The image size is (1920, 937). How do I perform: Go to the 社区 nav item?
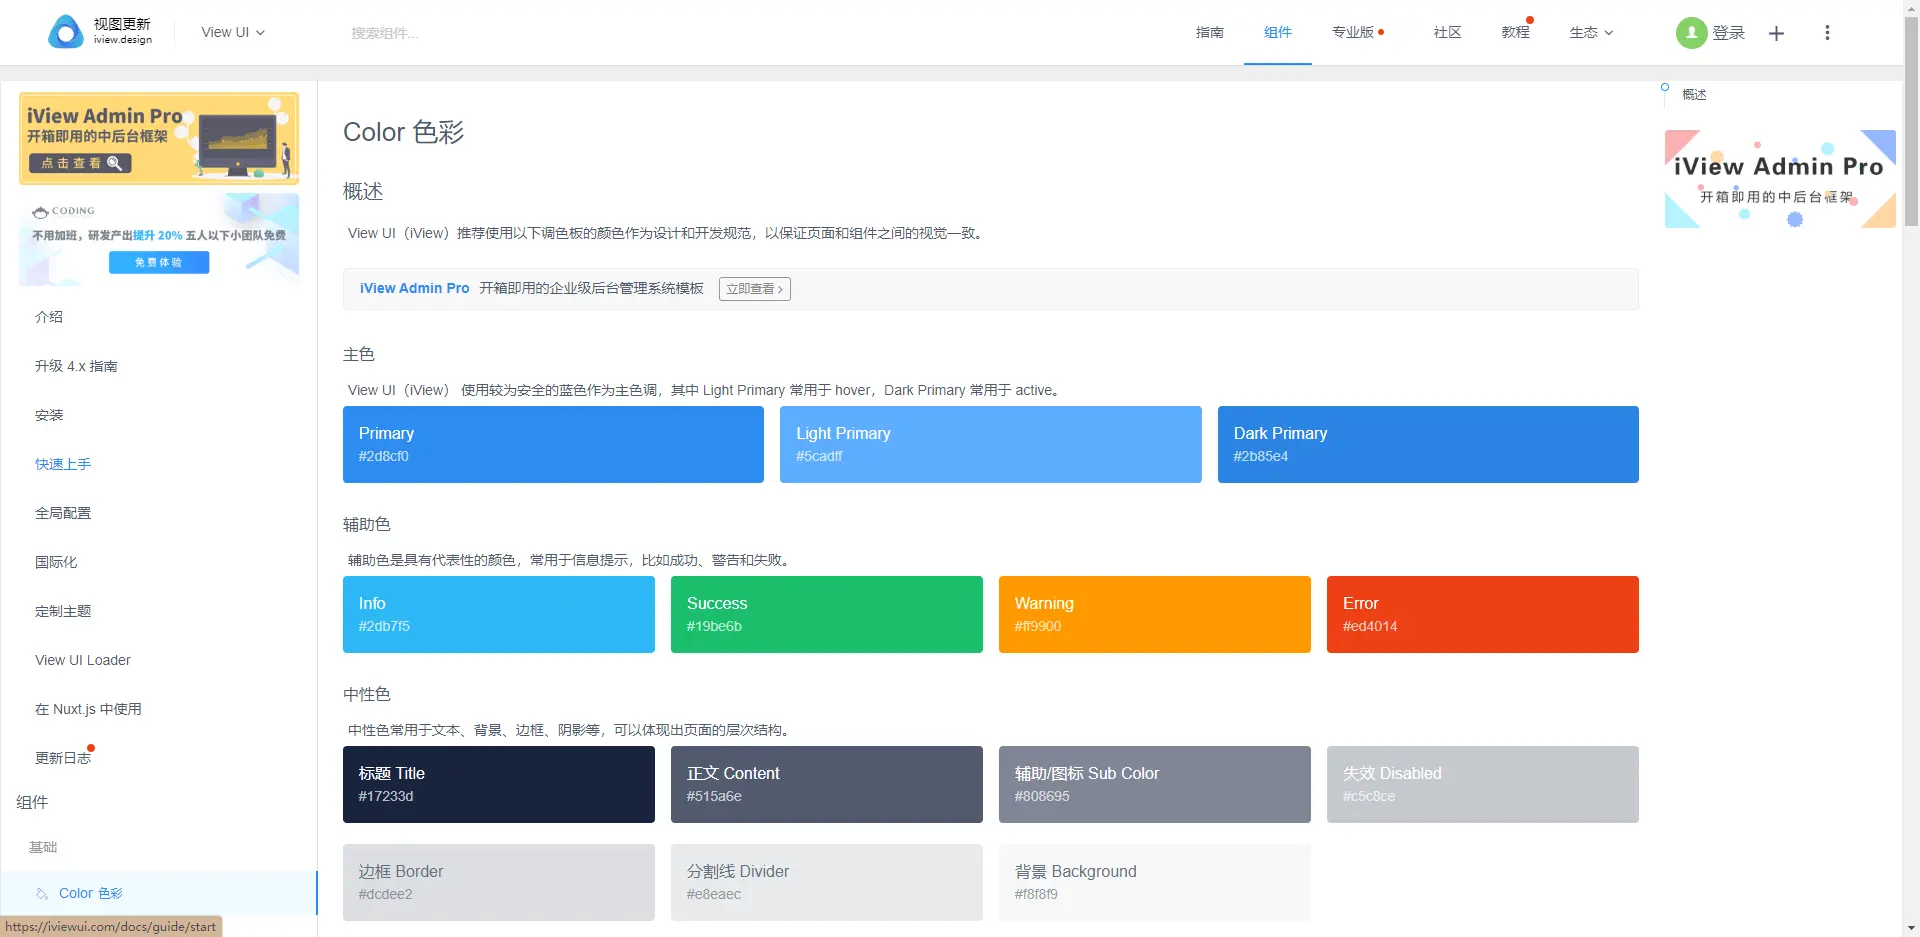(x=1448, y=32)
